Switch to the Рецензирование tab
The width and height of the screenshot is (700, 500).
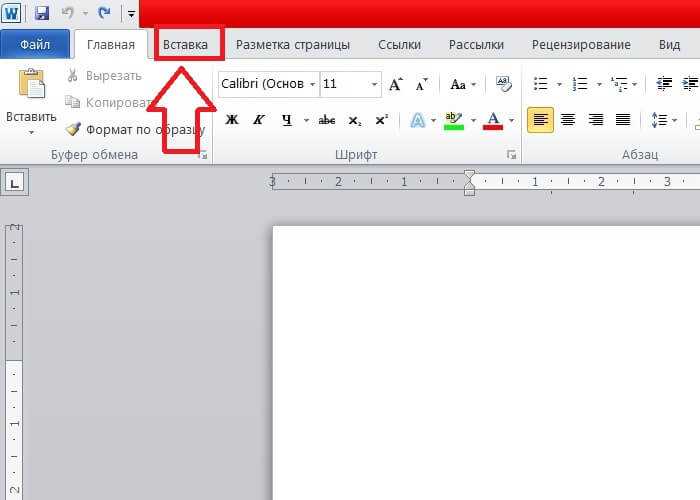(x=581, y=45)
